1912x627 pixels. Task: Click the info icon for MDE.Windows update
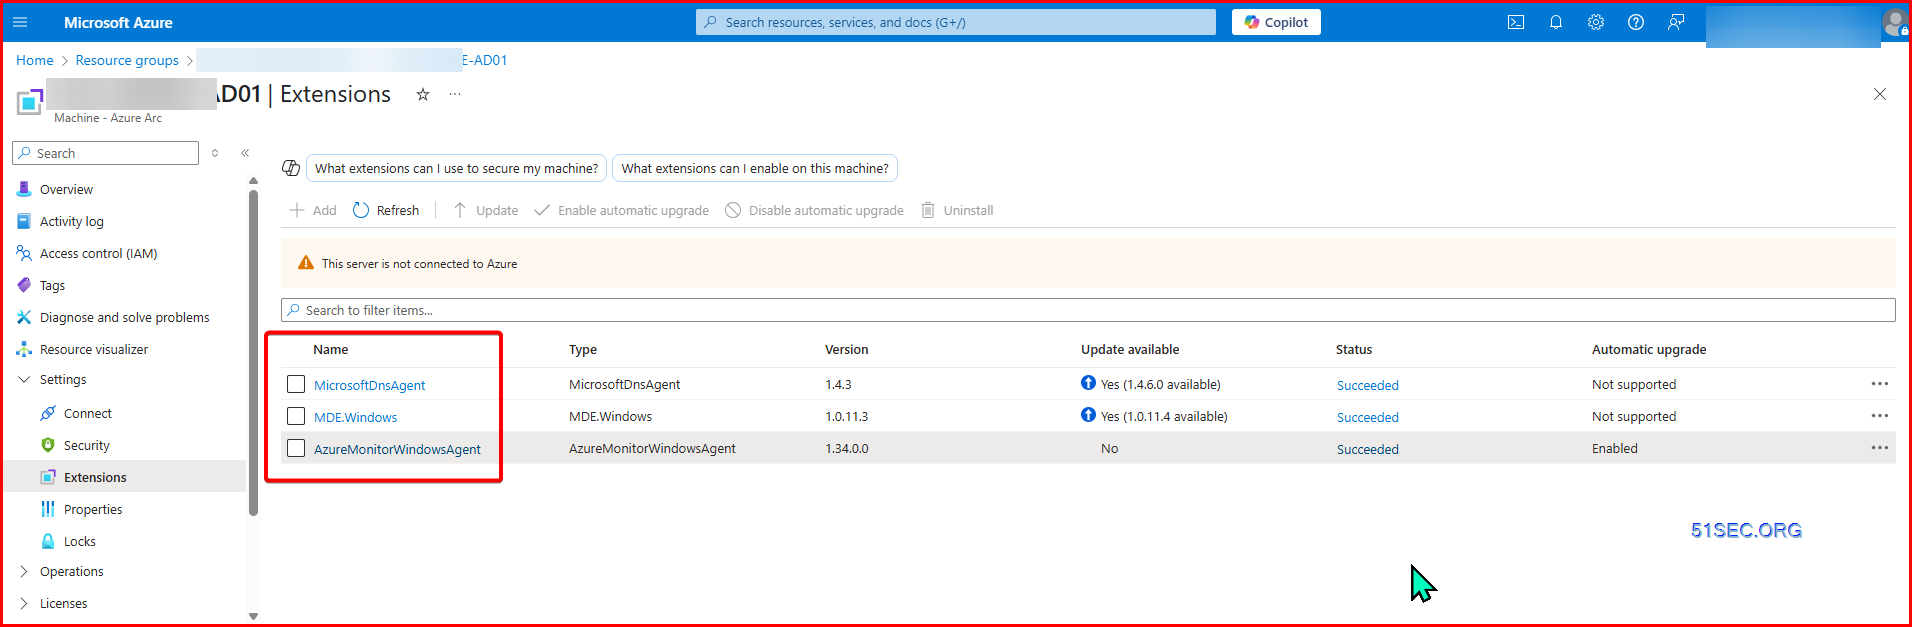pos(1088,415)
